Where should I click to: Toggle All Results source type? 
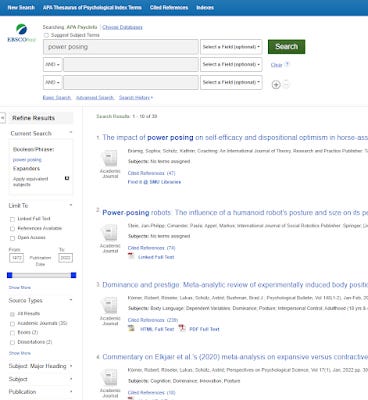[x=12, y=314]
